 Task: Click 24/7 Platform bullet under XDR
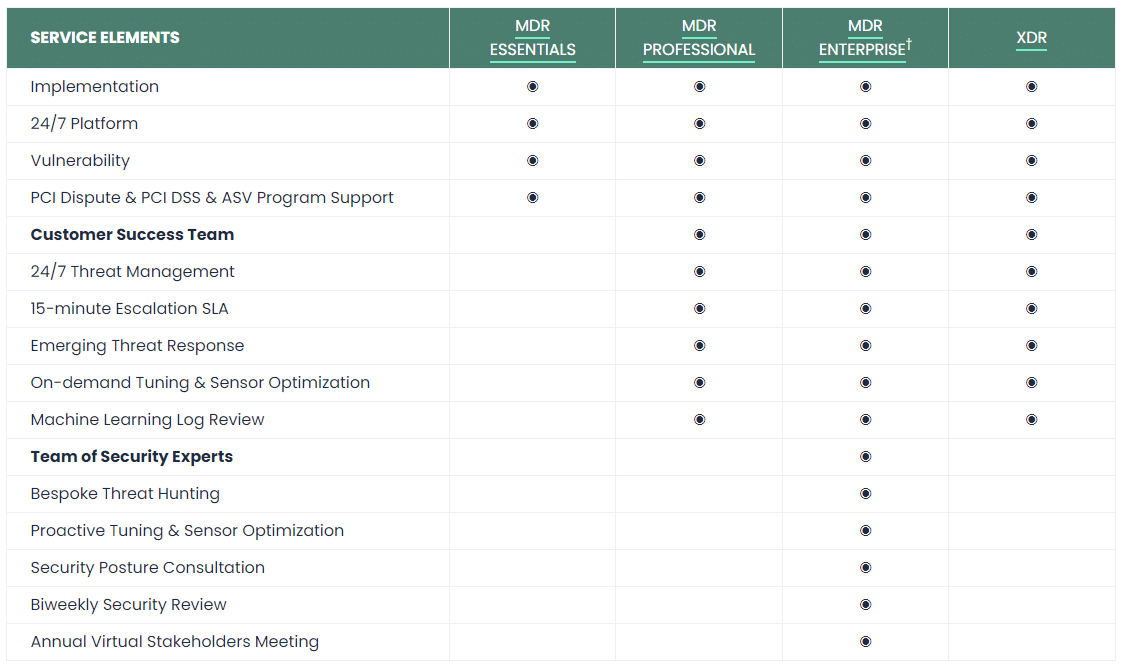(x=1031, y=124)
